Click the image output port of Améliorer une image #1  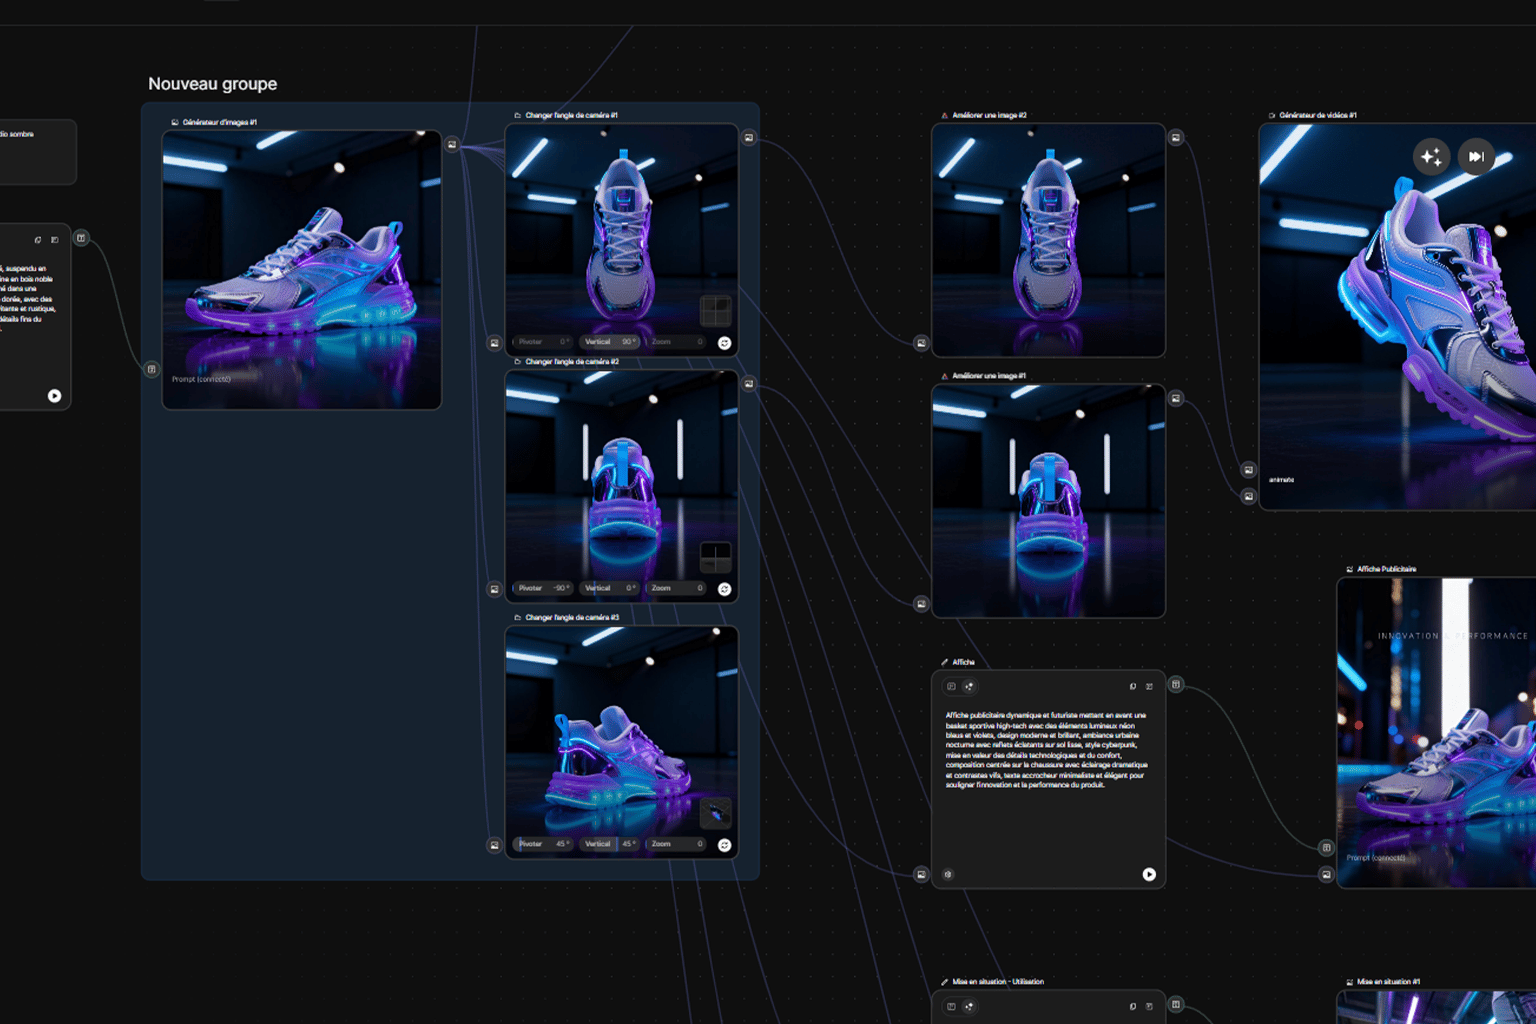click(1176, 399)
